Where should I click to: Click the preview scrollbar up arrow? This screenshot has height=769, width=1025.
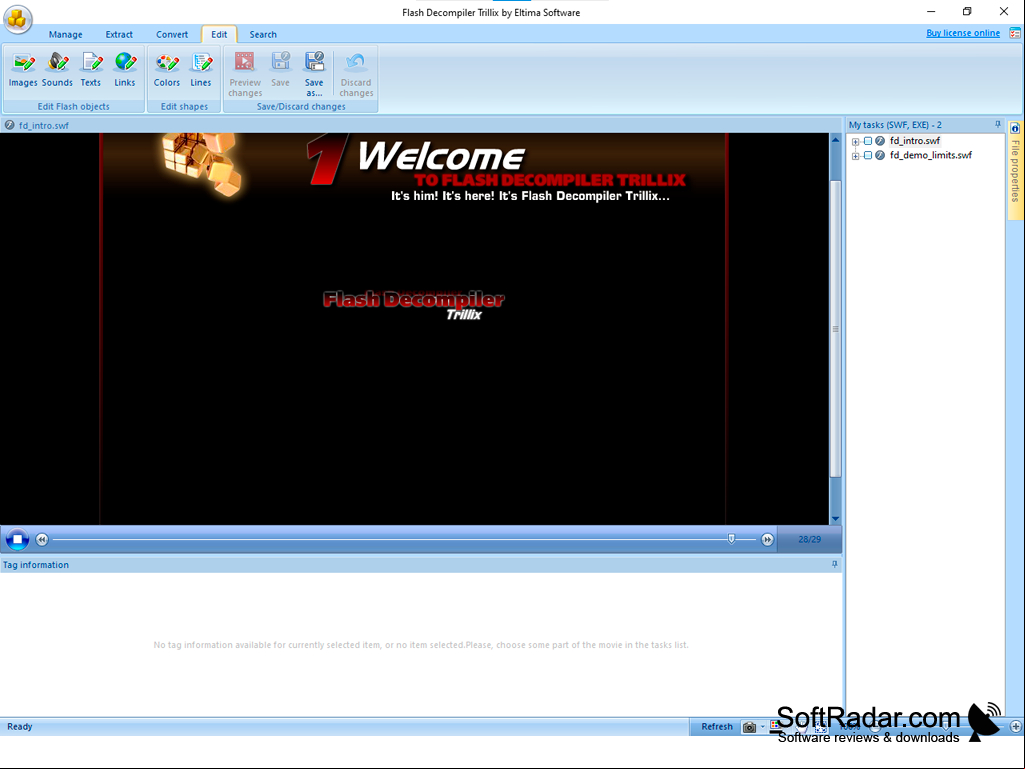click(x=835, y=140)
